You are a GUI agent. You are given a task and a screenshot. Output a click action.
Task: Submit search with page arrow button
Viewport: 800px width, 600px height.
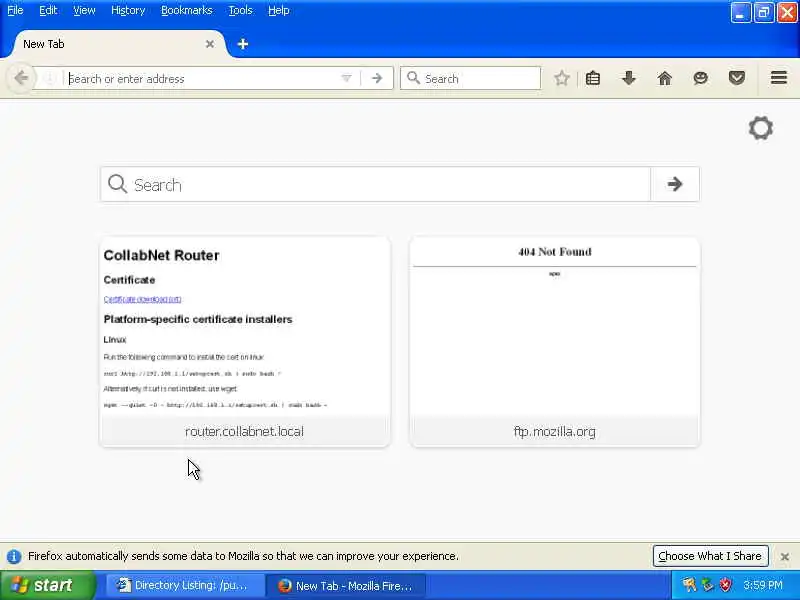[674, 184]
